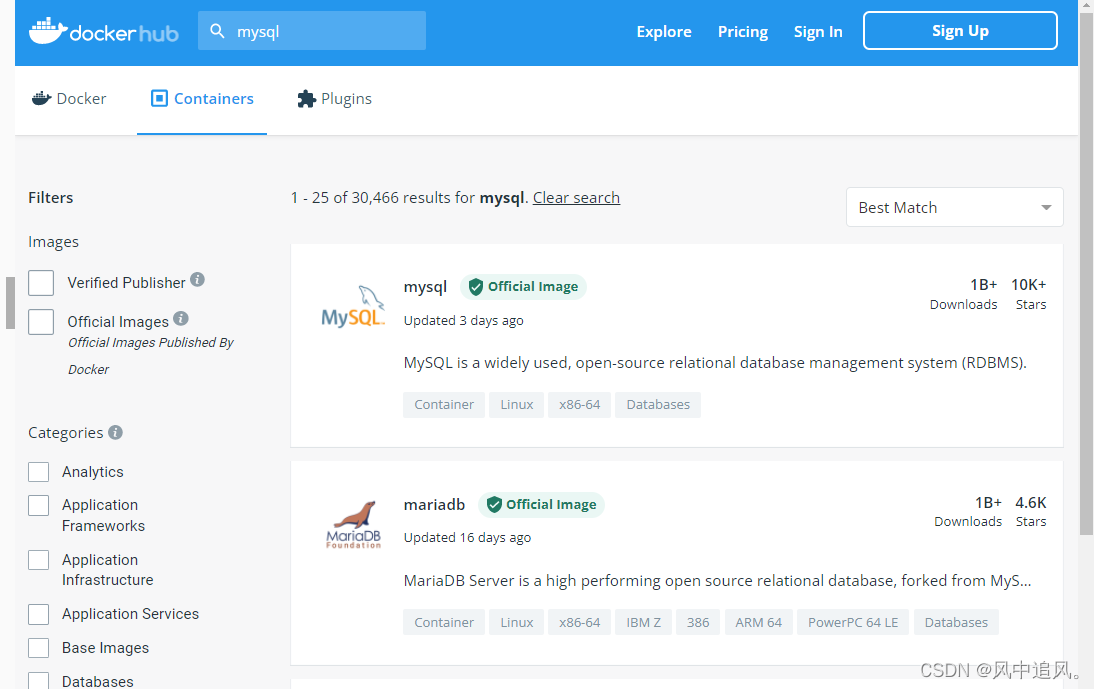Click the Verified Publisher info icon

[197, 280]
